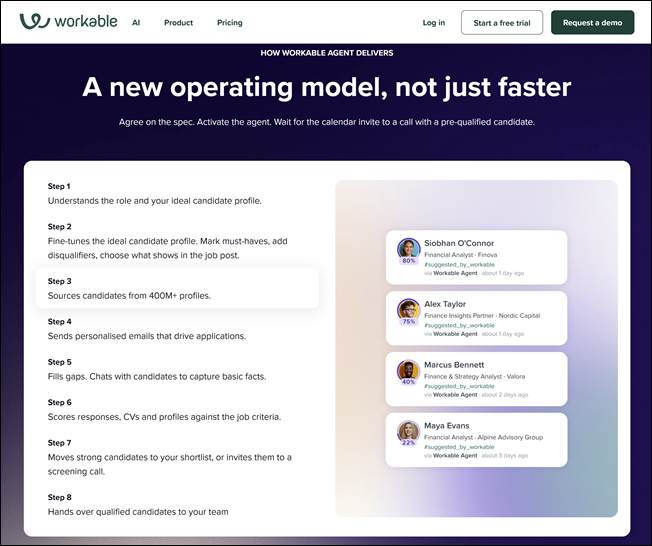This screenshot has height=546, width=652.
Task: Click suggested_by_workable tag on Marcus Bennett's card
Action: (x=459, y=386)
